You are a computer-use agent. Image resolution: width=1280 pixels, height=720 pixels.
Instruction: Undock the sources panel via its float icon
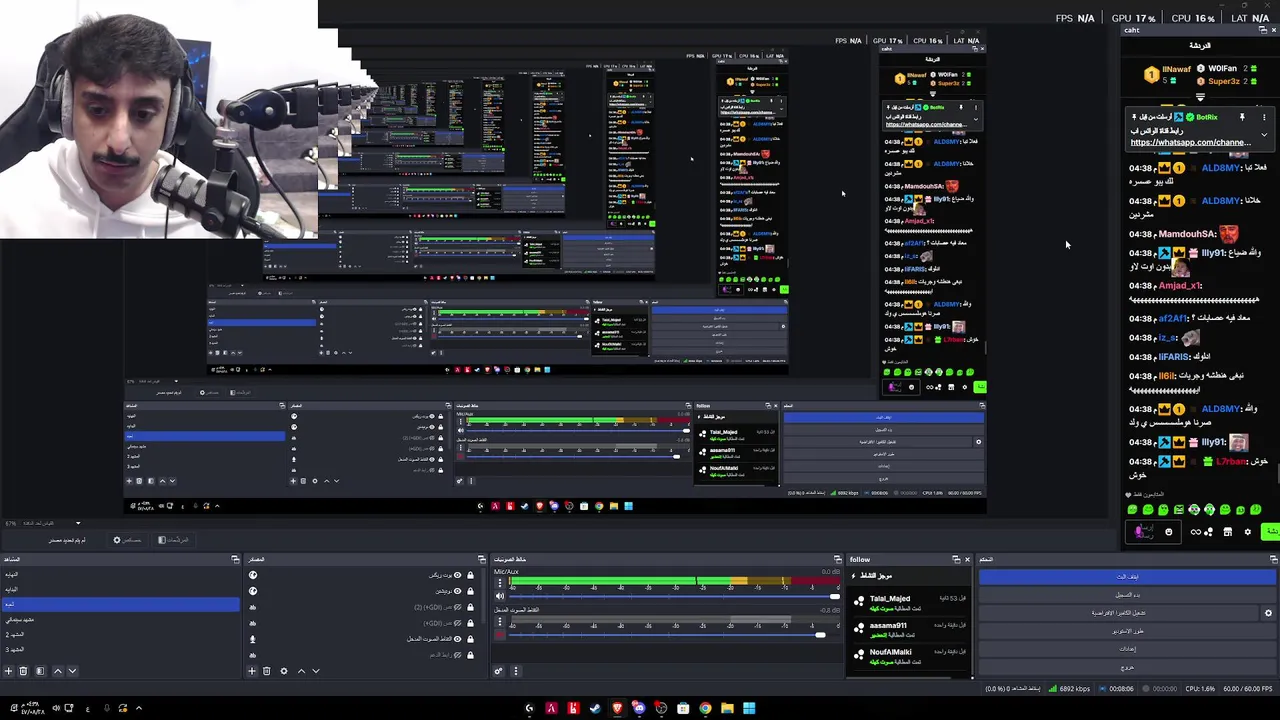[x=481, y=559]
